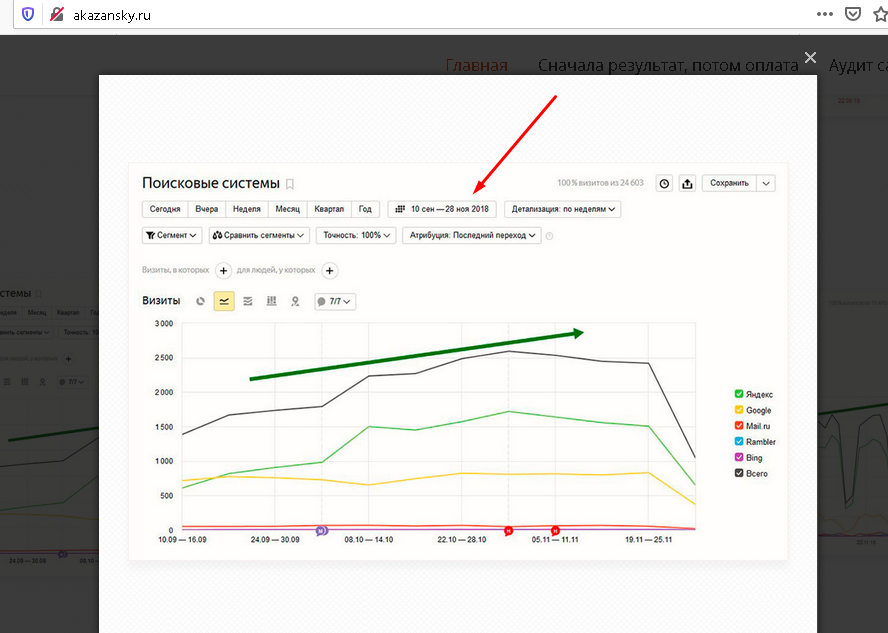Image resolution: width=888 pixels, height=633 pixels.
Task: Save page to Pocket icon
Action: (x=853, y=14)
